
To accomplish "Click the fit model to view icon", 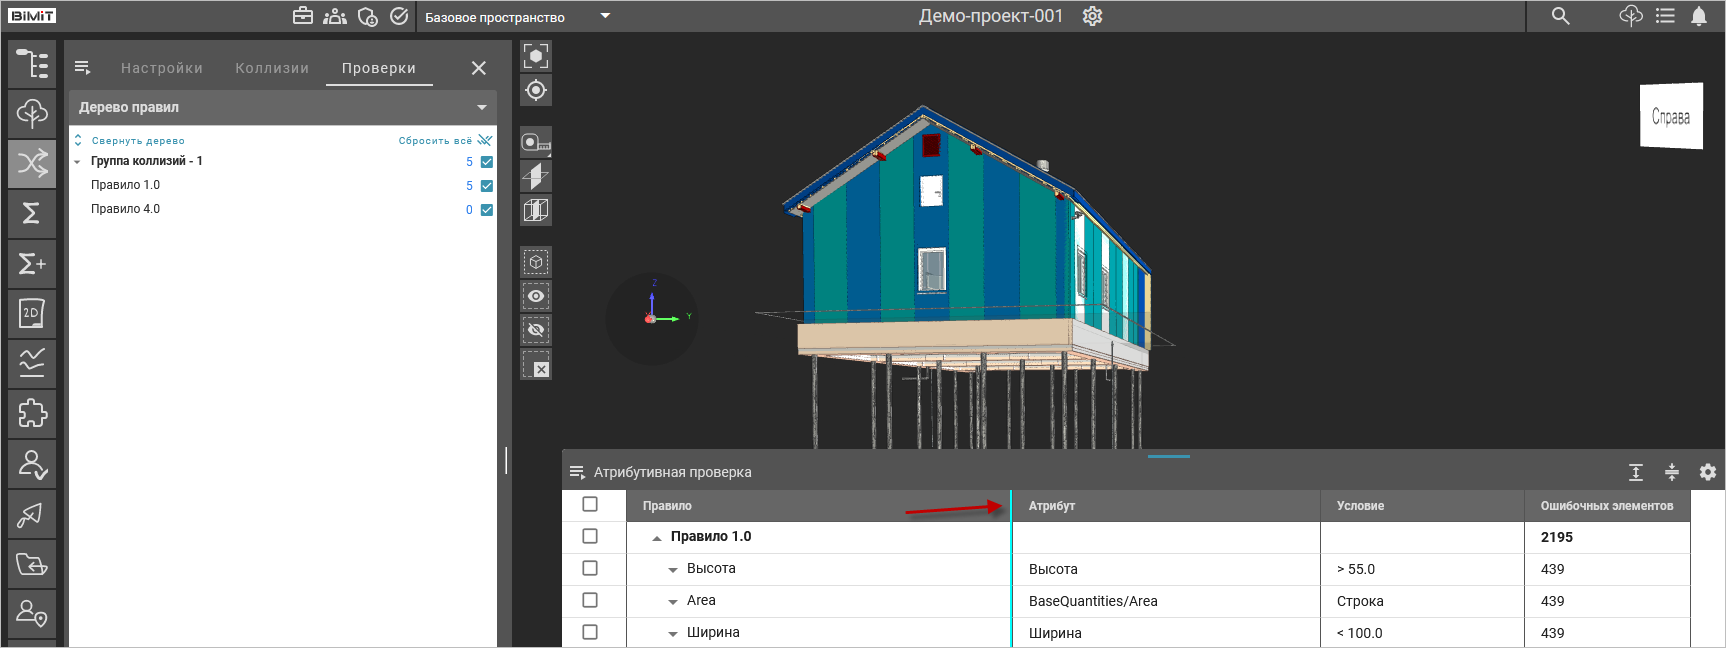I will tap(536, 56).
